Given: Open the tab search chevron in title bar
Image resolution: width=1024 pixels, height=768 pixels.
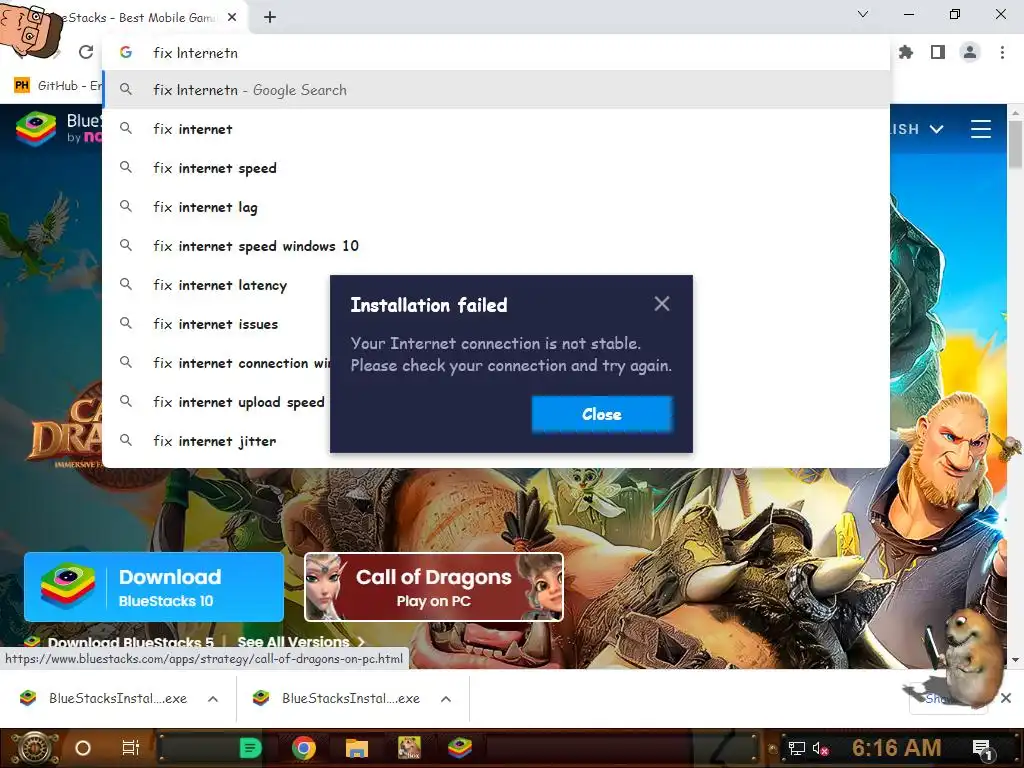Looking at the screenshot, I should [863, 14].
